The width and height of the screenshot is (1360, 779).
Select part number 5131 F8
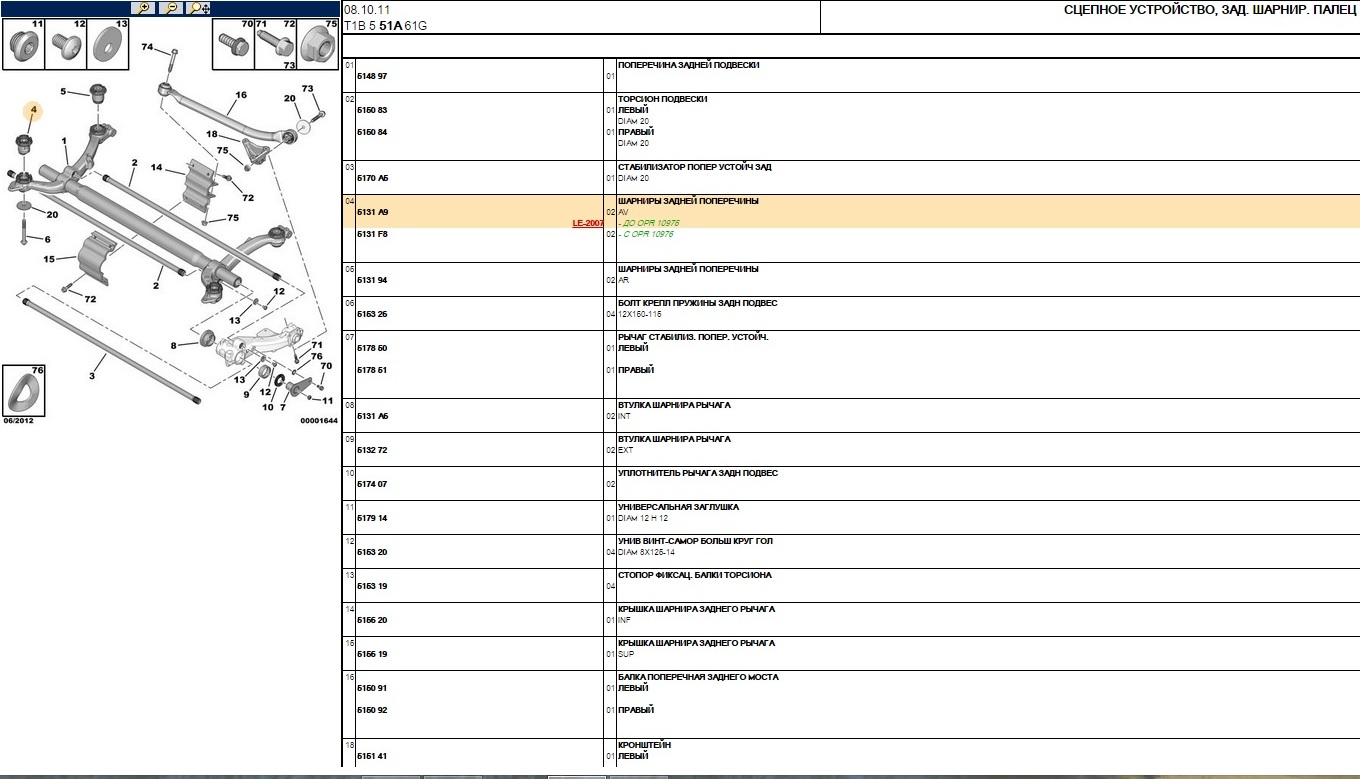click(x=372, y=234)
